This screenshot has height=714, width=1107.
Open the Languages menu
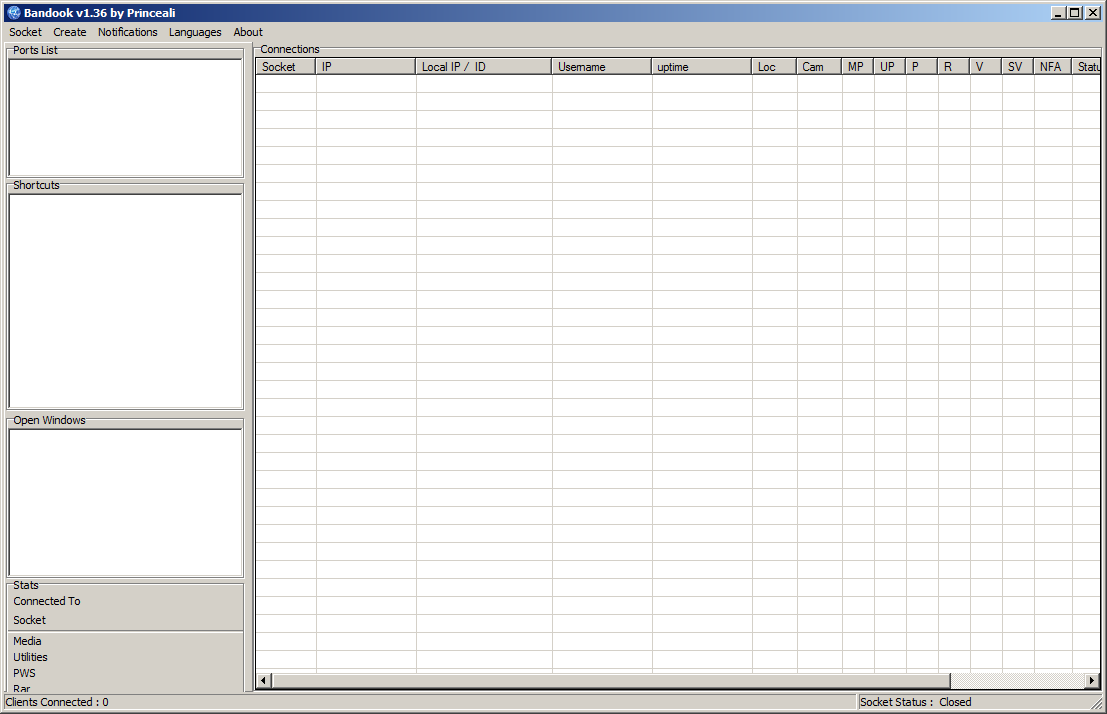[195, 32]
